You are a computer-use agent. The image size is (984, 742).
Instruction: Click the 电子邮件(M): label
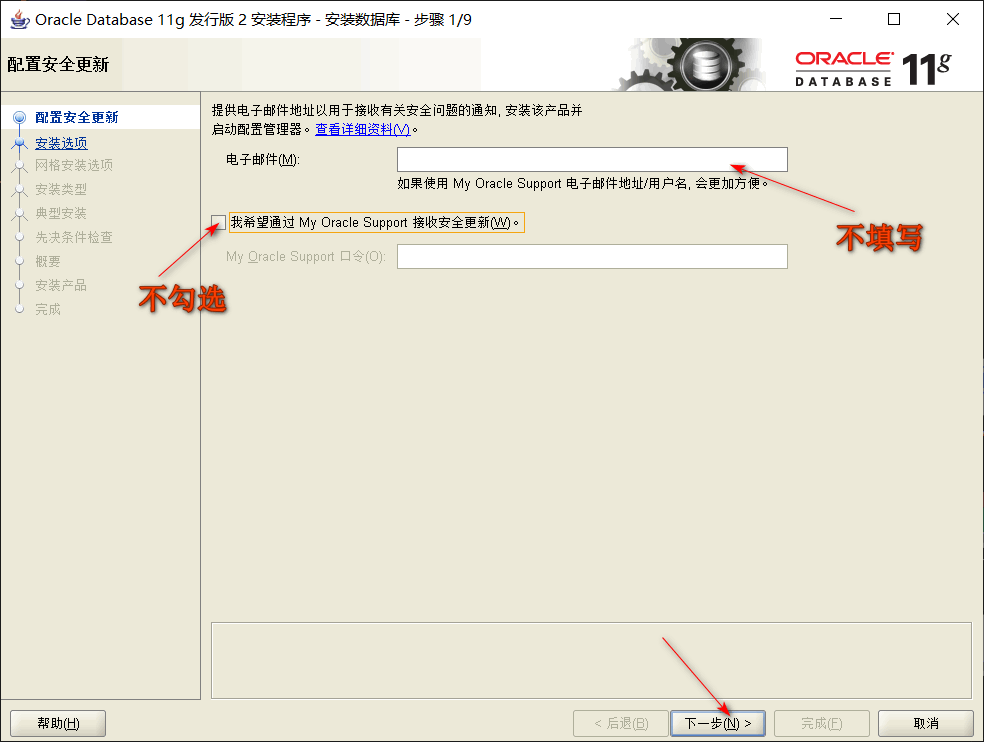[x=263, y=159]
